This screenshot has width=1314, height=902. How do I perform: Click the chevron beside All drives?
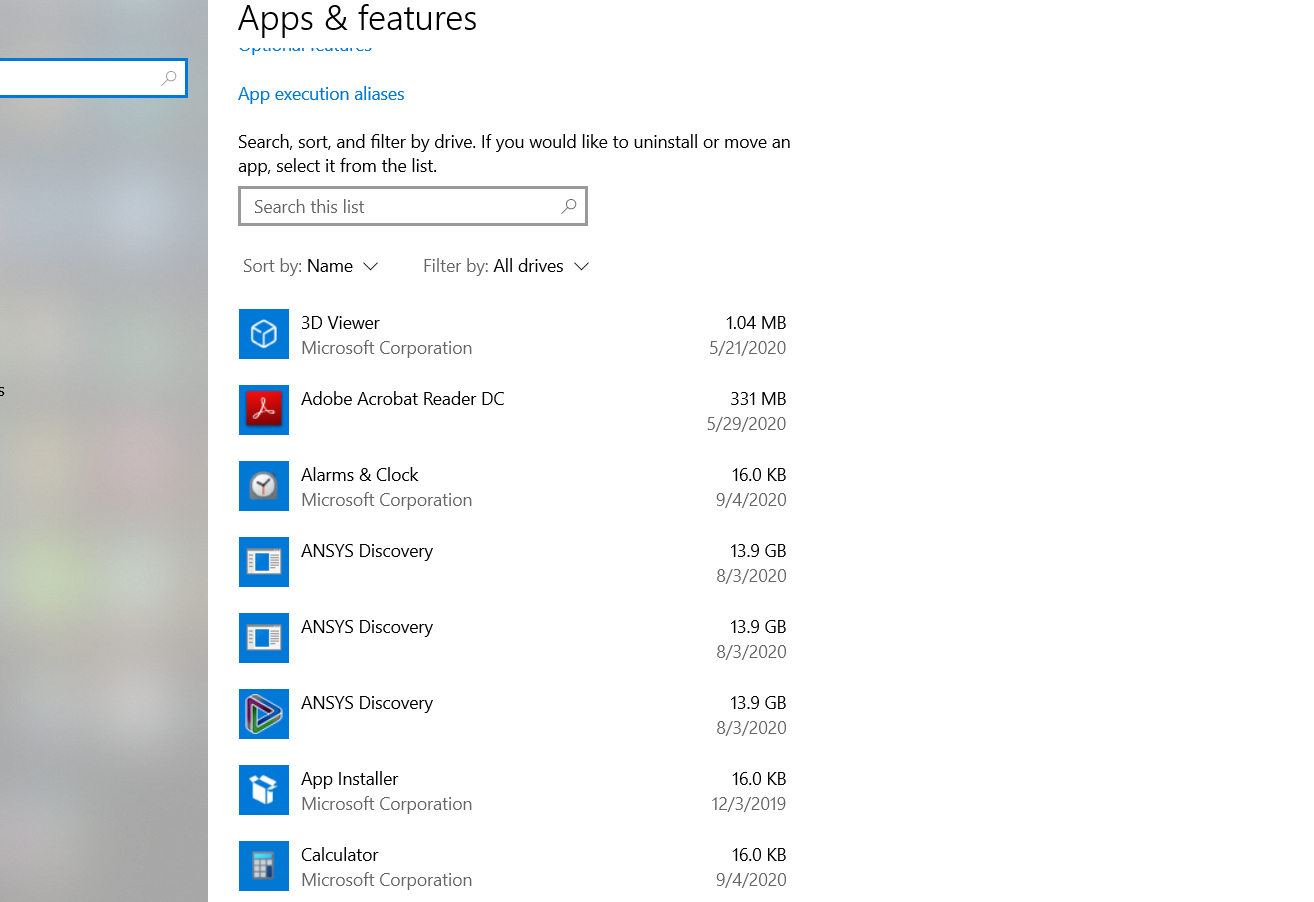tap(582, 266)
